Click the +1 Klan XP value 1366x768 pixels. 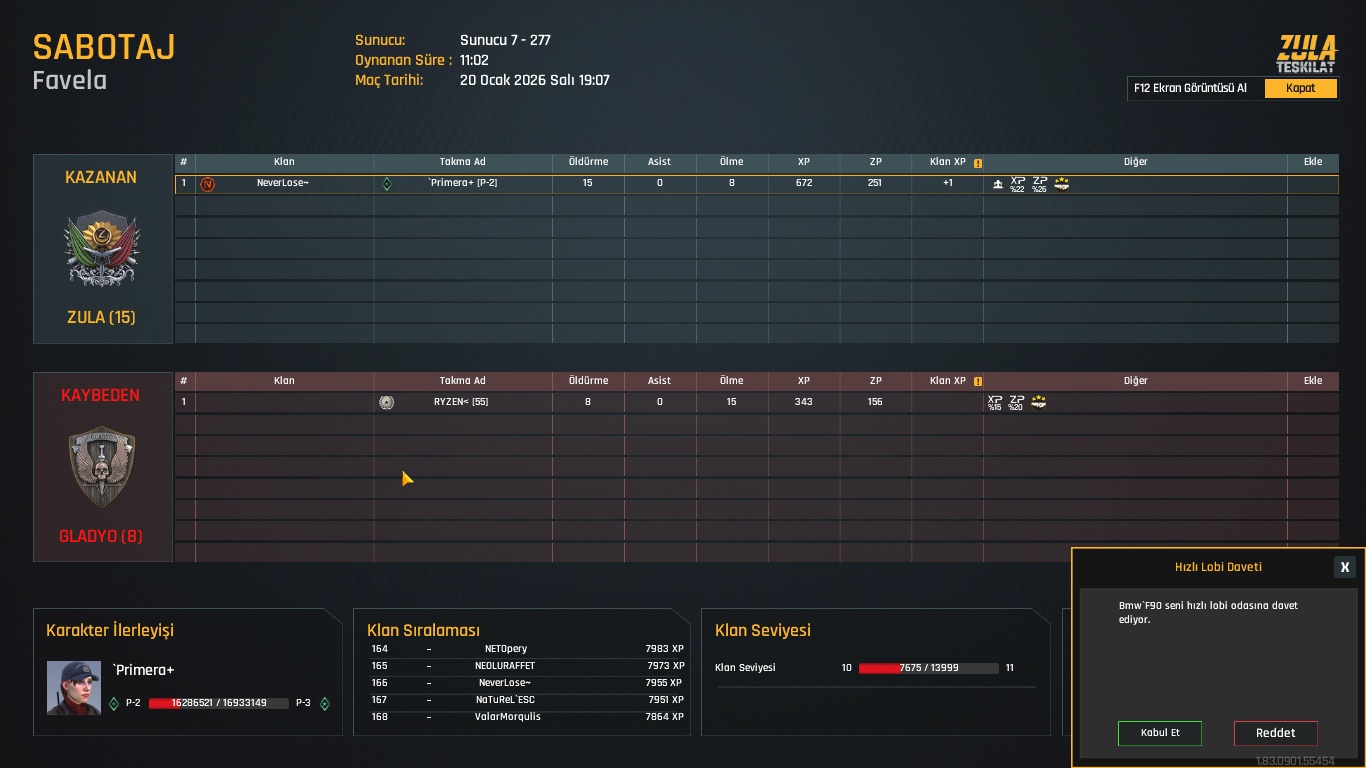(x=948, y=184)
